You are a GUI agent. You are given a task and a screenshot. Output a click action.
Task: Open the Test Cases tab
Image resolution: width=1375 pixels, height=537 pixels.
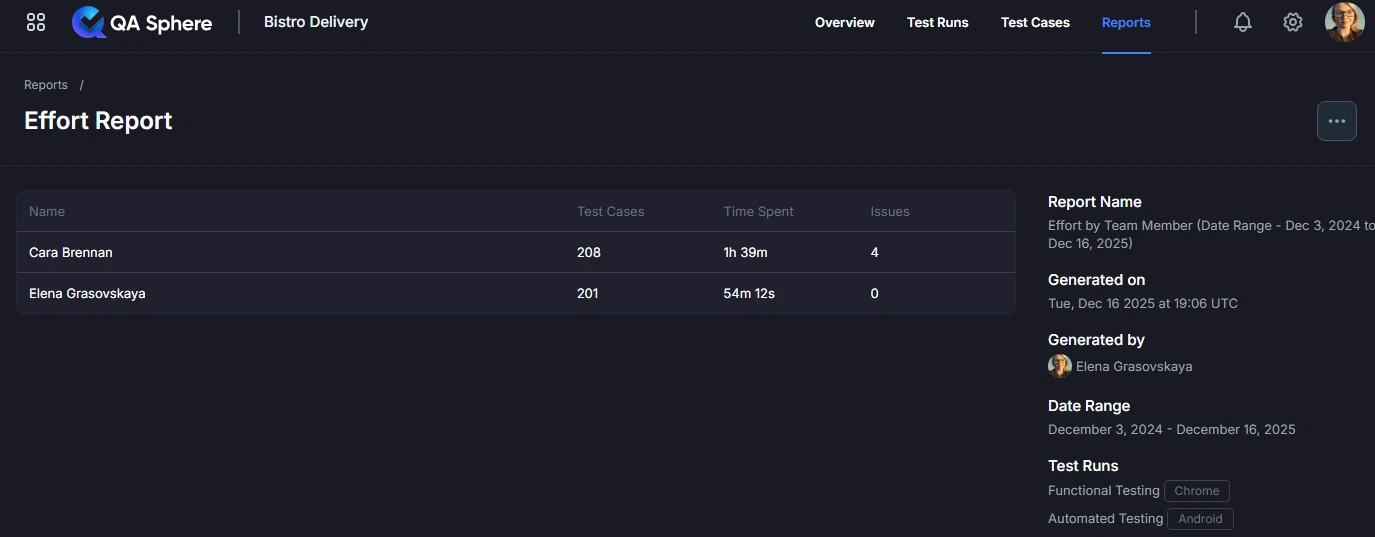point(1035,22)
